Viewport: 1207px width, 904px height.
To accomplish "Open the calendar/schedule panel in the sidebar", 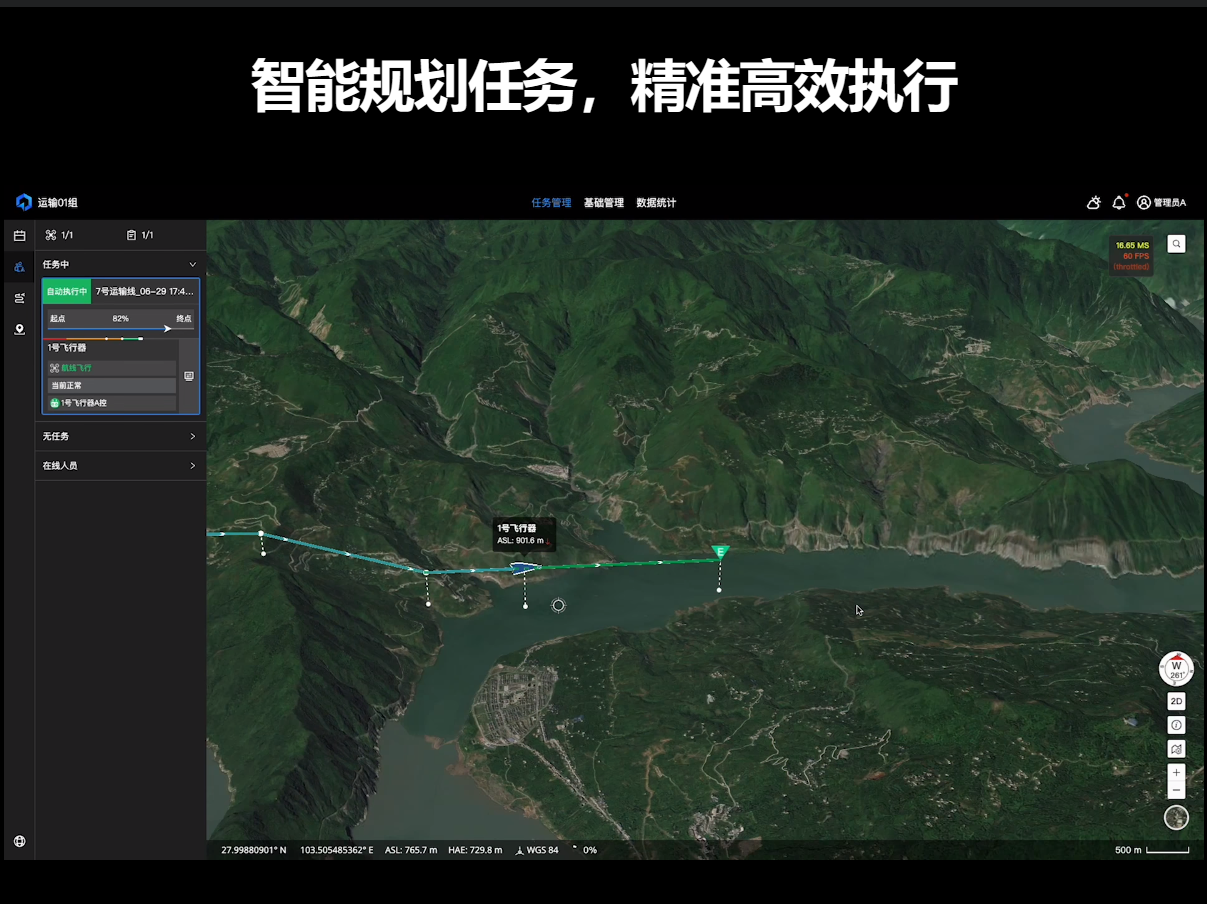I will (x=19, y=234).
